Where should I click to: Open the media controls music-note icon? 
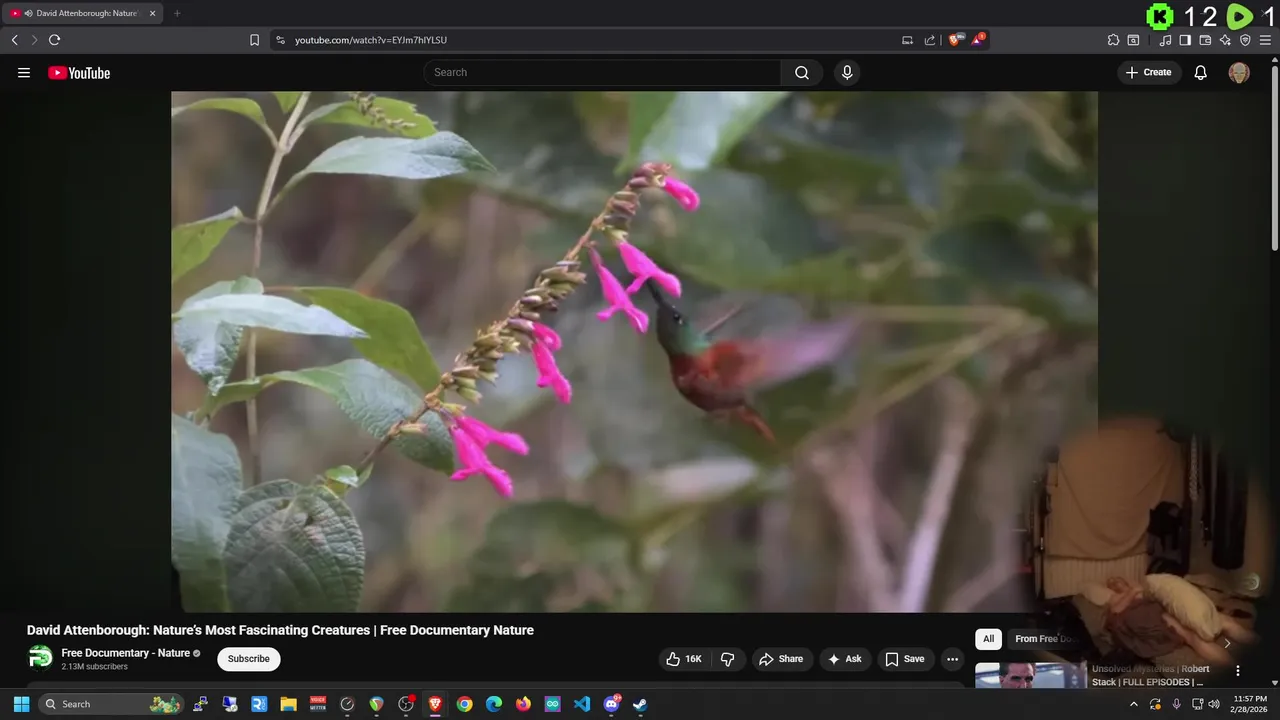(1165, 40)
